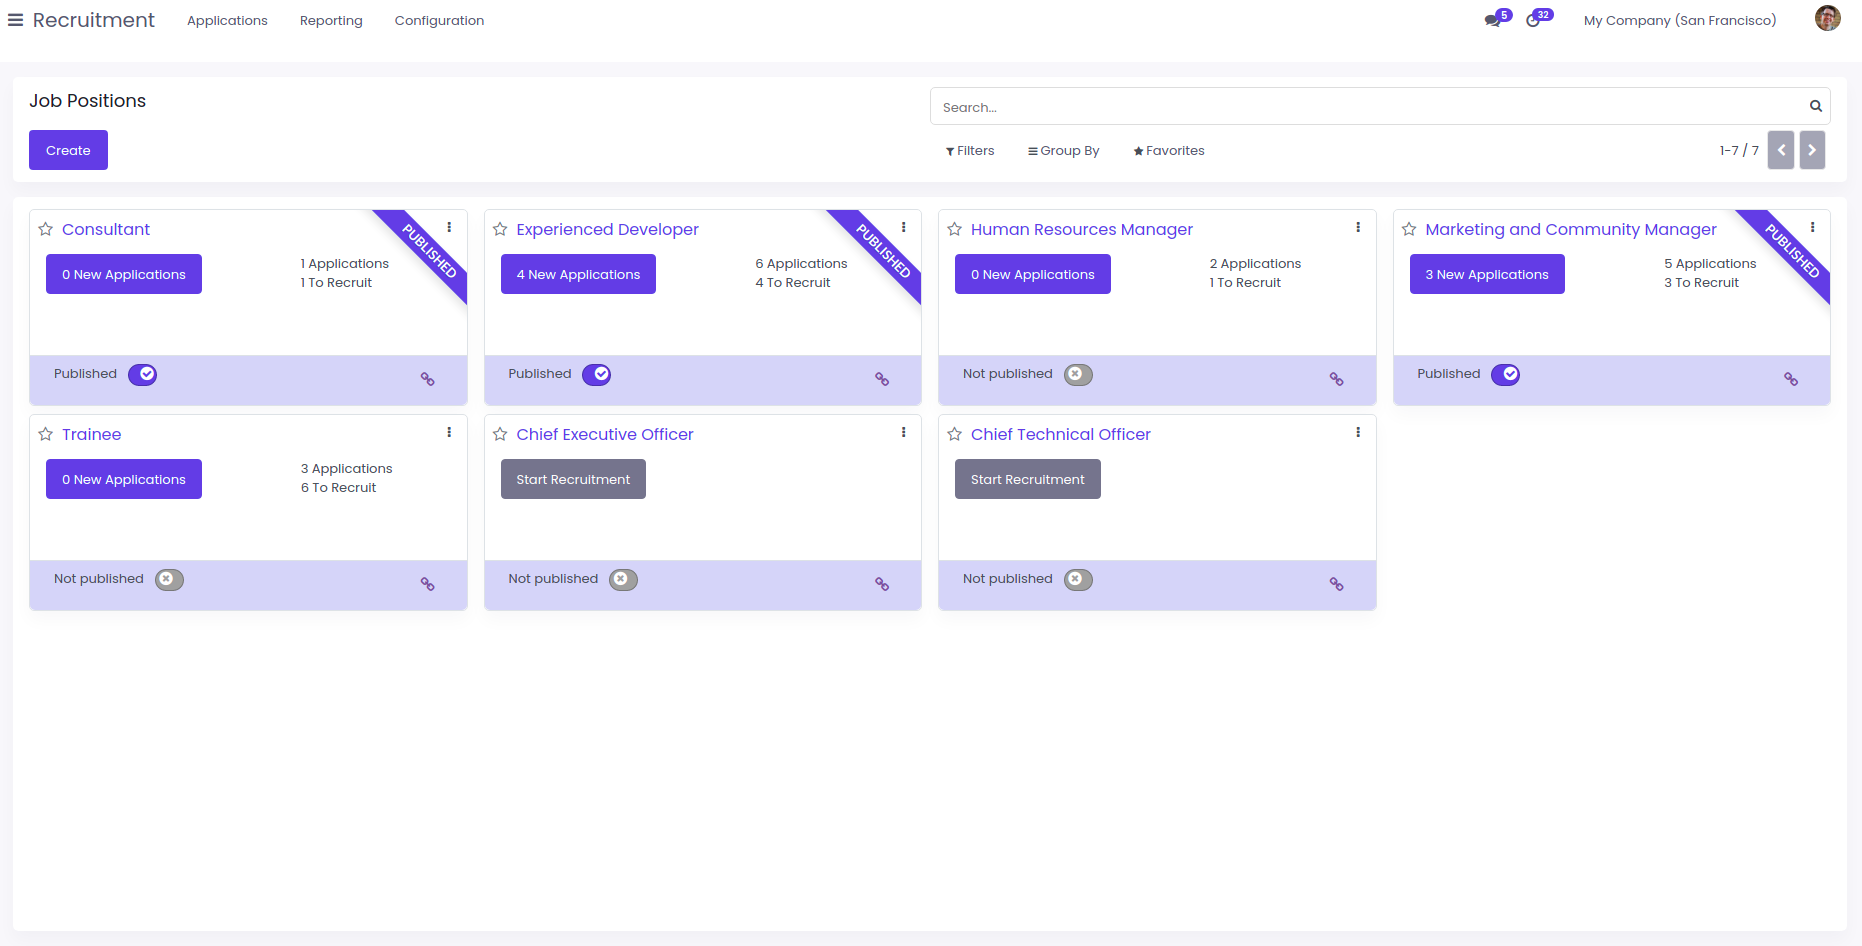Viewport: 1862px width, 946px height.
Task: Click Start Recruitment for Chief Executive Officer
Action: 573,479
